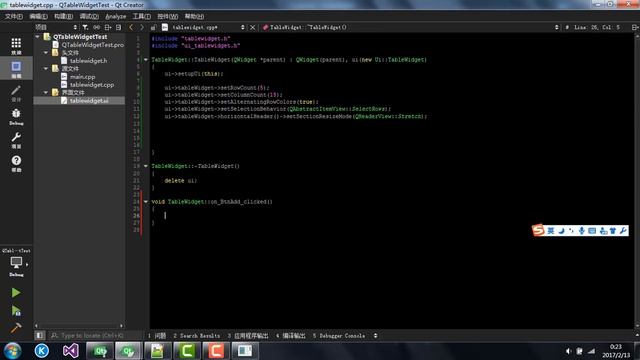This screenshot has width=640, height=360.
Task: Open the Windows Start button
Action: tap(13, 351)
